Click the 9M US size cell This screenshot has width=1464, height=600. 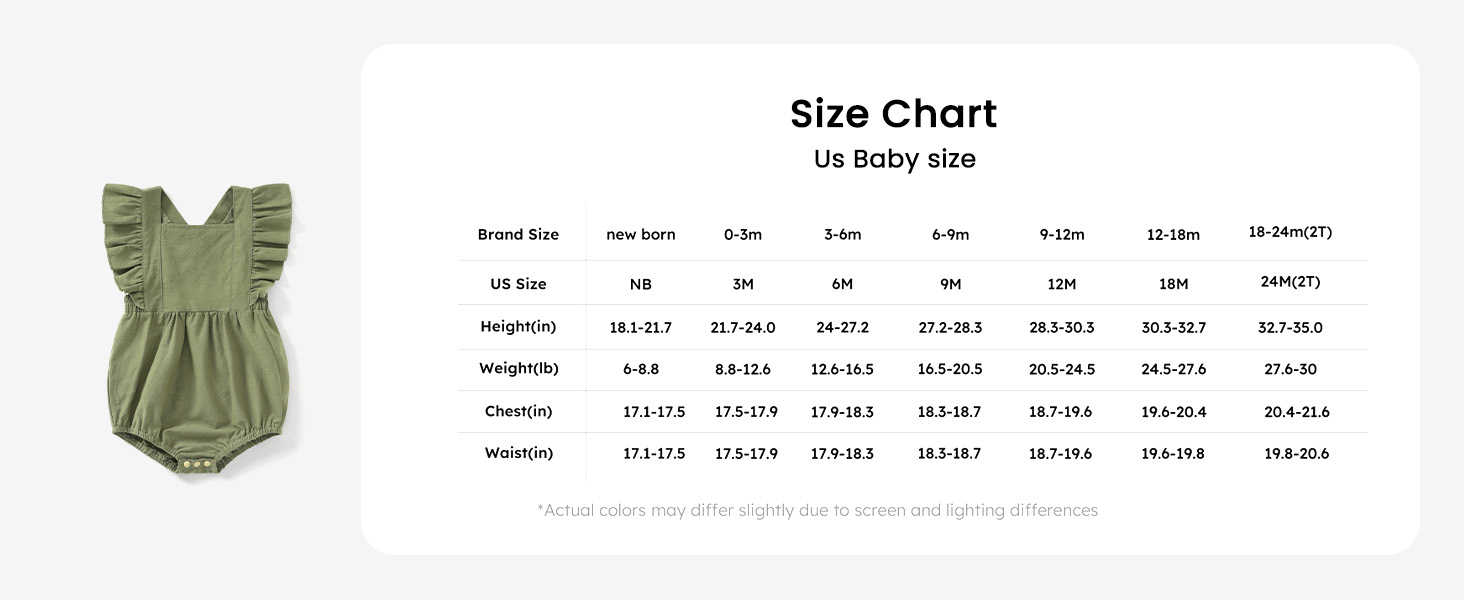pos(950,284)
